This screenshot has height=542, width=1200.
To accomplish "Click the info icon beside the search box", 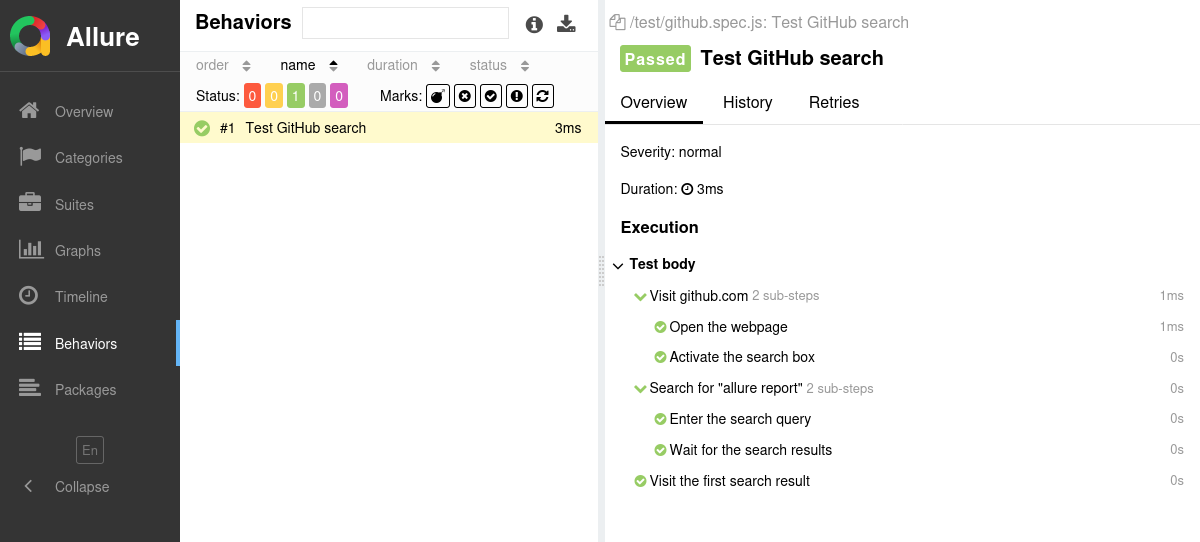I will point(534,24).
